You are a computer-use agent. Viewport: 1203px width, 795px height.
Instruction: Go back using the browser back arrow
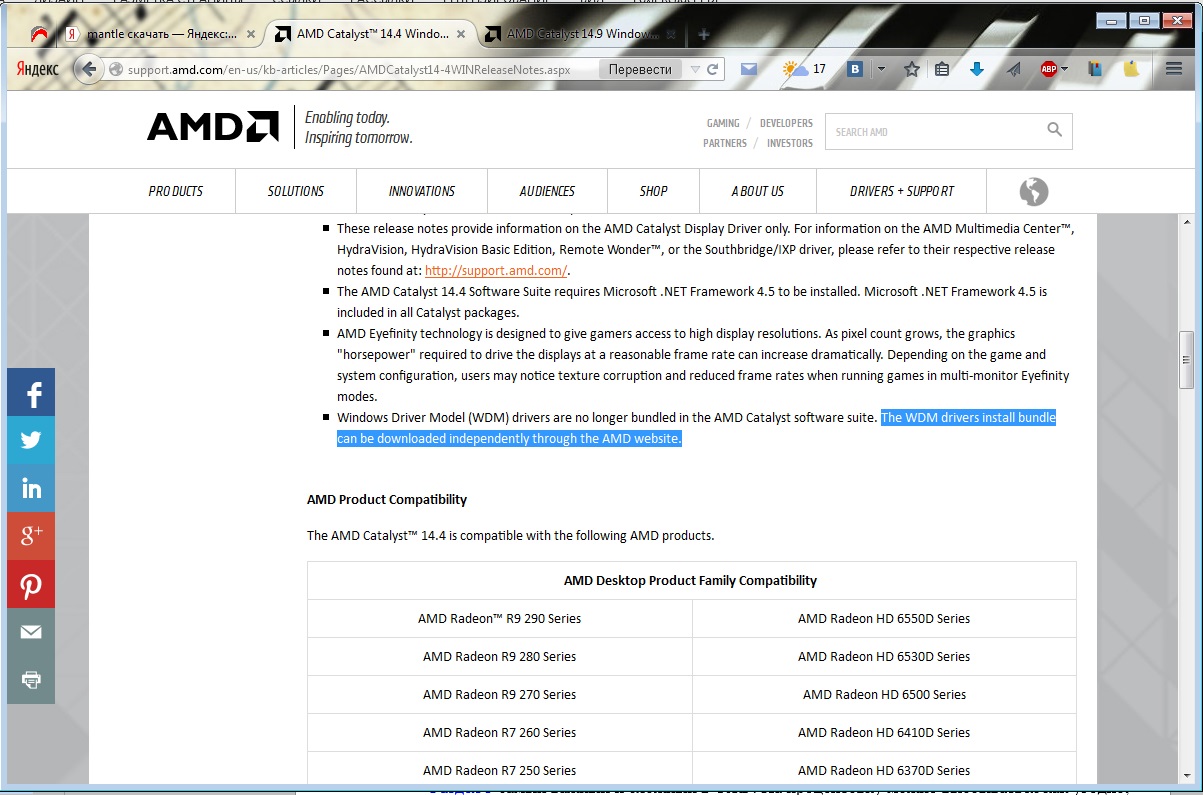88,69
